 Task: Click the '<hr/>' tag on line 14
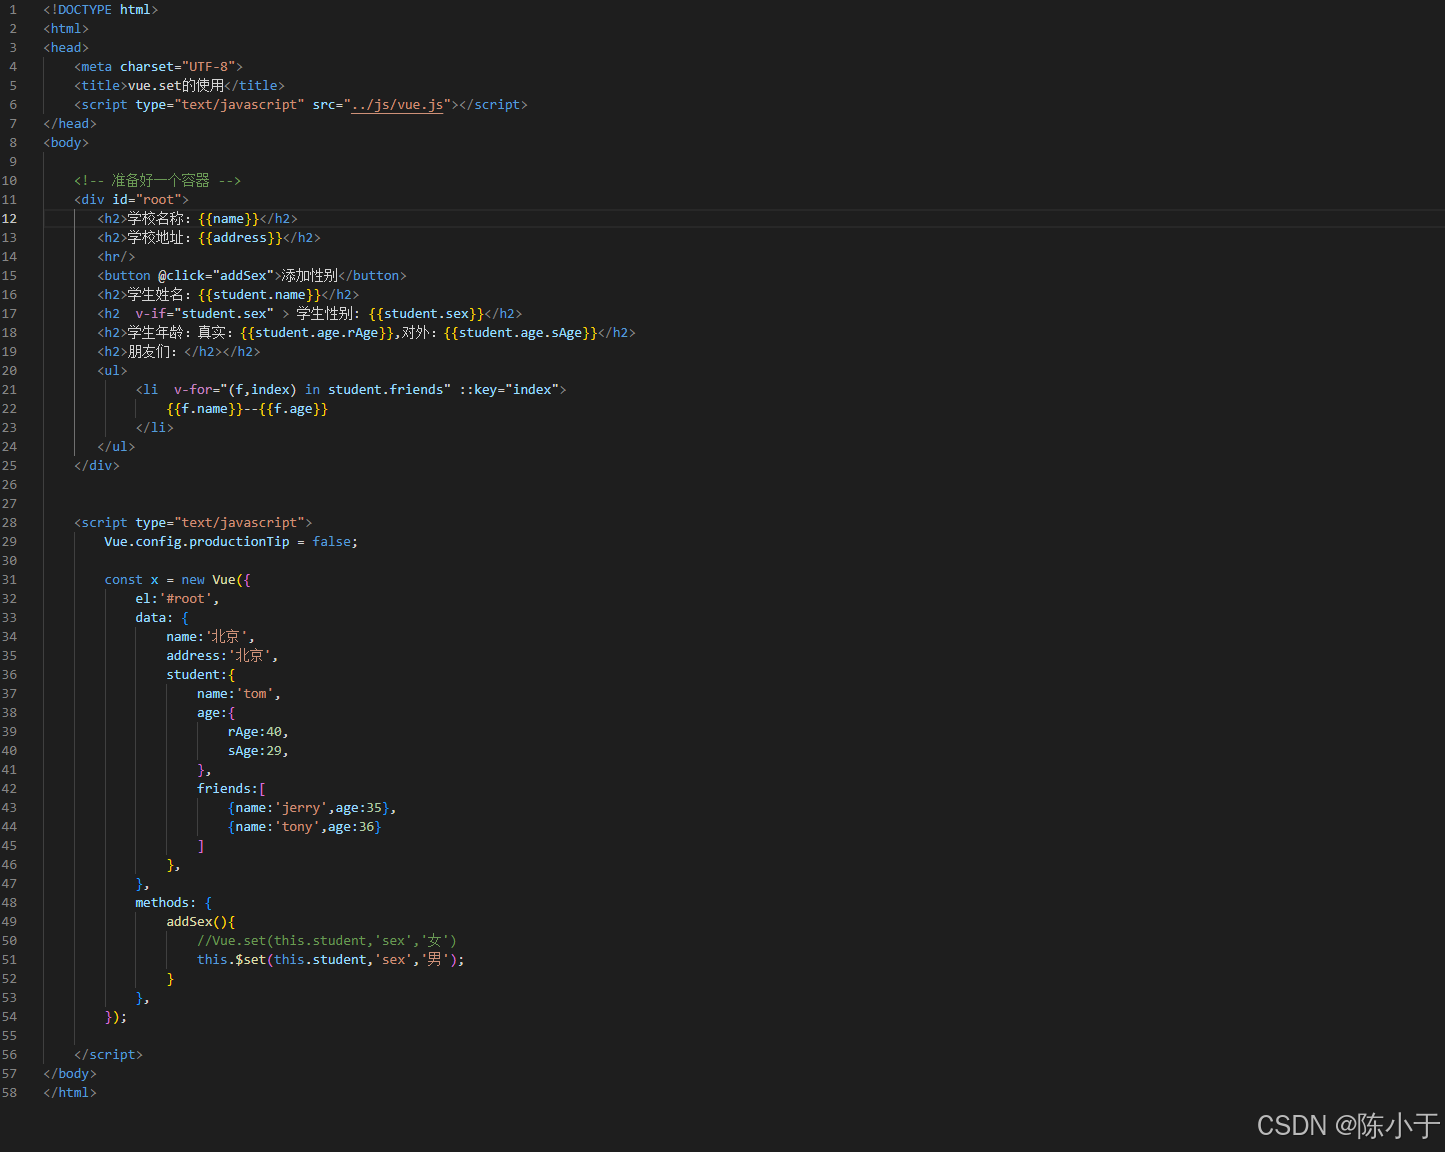click(116, 257)
